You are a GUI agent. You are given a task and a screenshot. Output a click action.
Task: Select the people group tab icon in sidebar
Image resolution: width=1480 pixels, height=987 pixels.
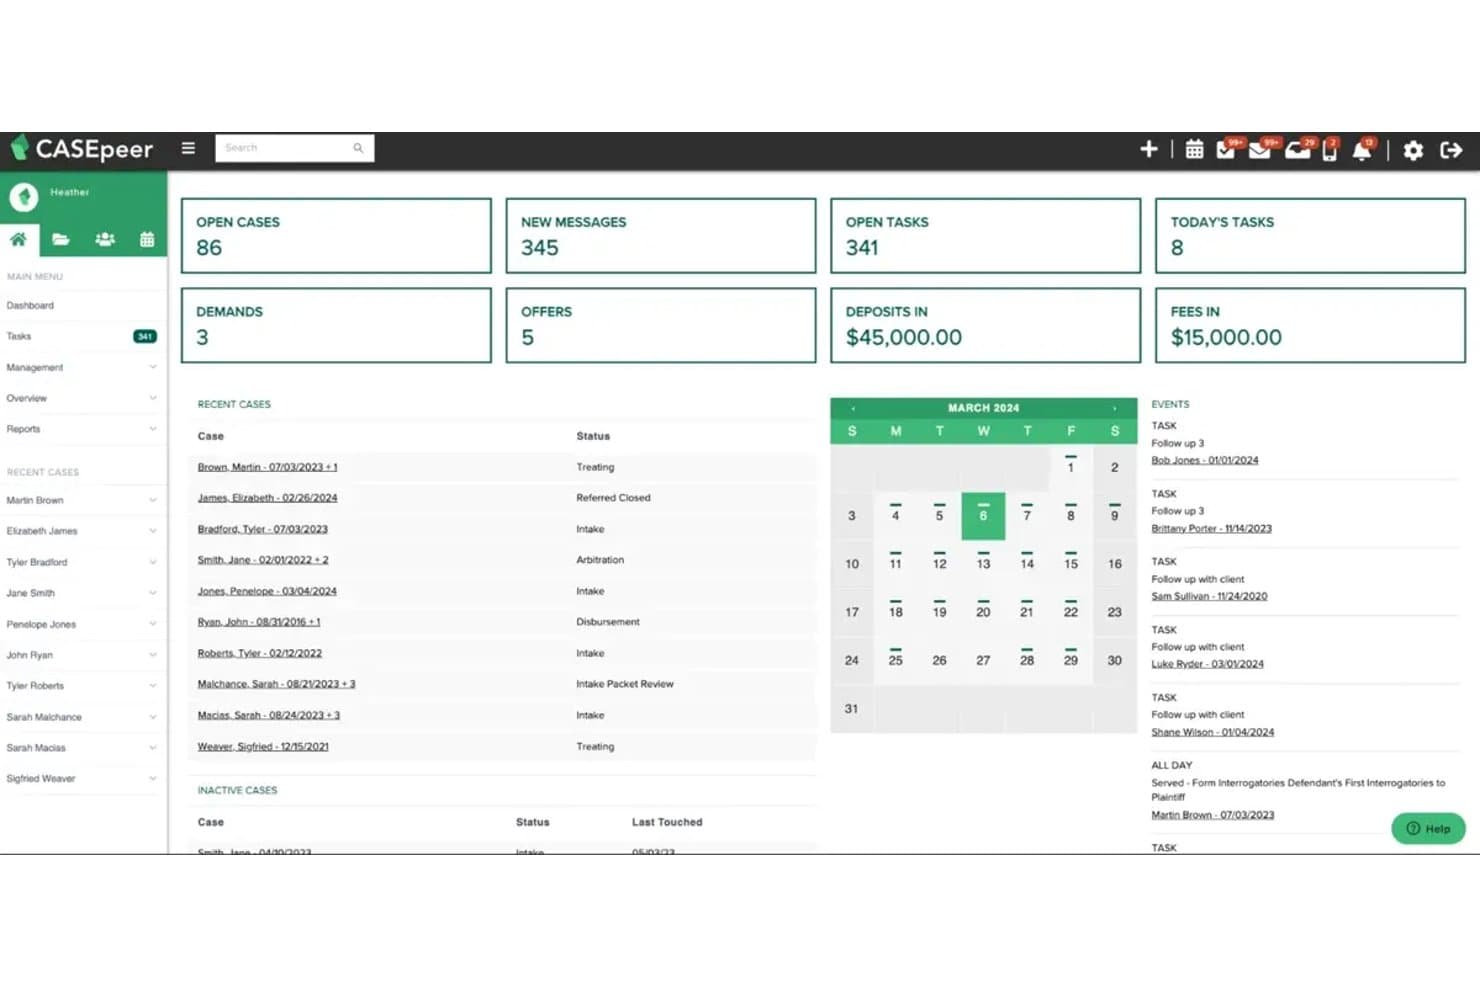pyautogui.click(x=105, y=239)
